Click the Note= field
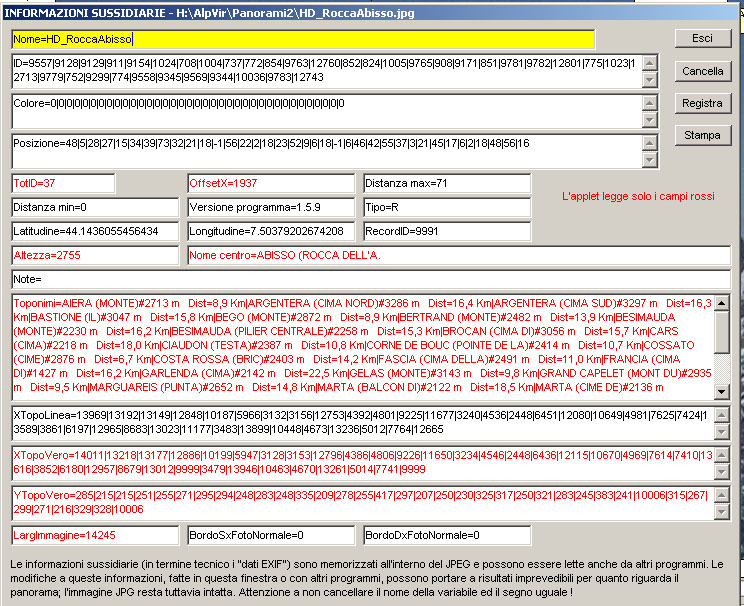The height and width of the screenshot is (606, 744). [x=371, y=279]
